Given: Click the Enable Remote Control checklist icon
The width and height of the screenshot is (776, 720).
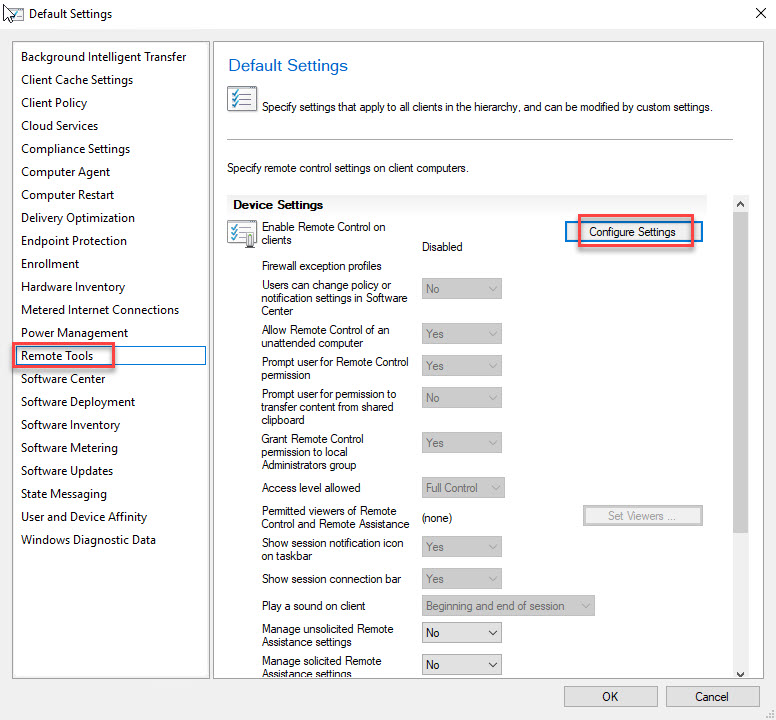Looking at the screenshot, I should (242, 234).
